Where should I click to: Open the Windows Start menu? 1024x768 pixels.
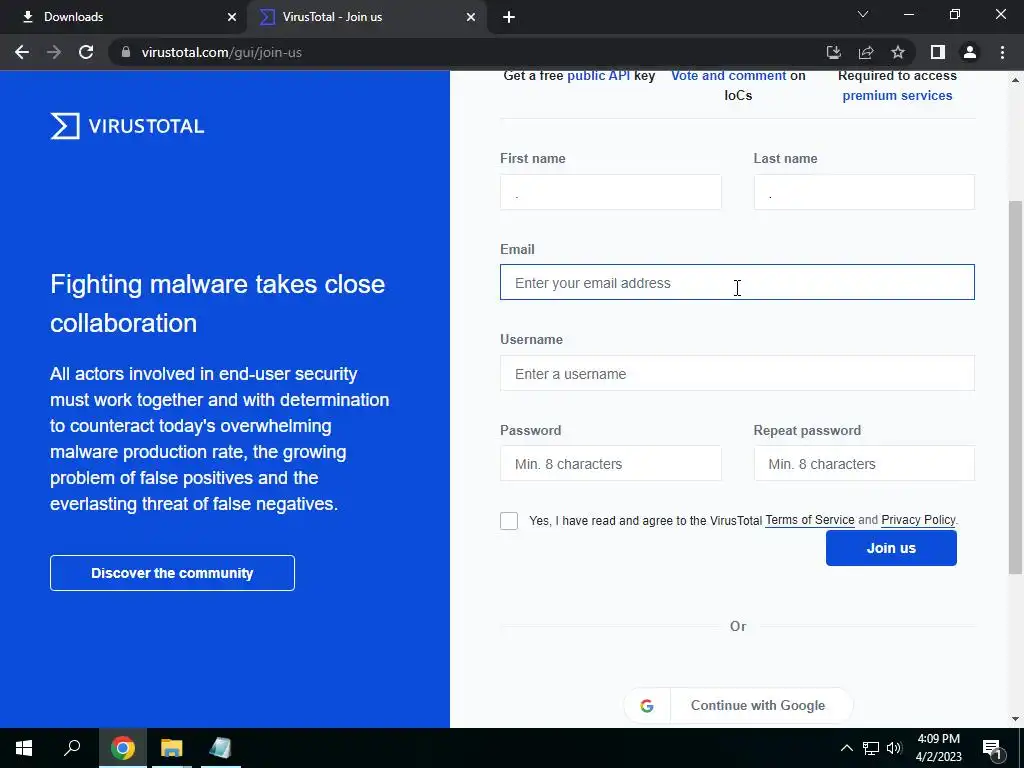pyautogui.click(x=24, y=748)
